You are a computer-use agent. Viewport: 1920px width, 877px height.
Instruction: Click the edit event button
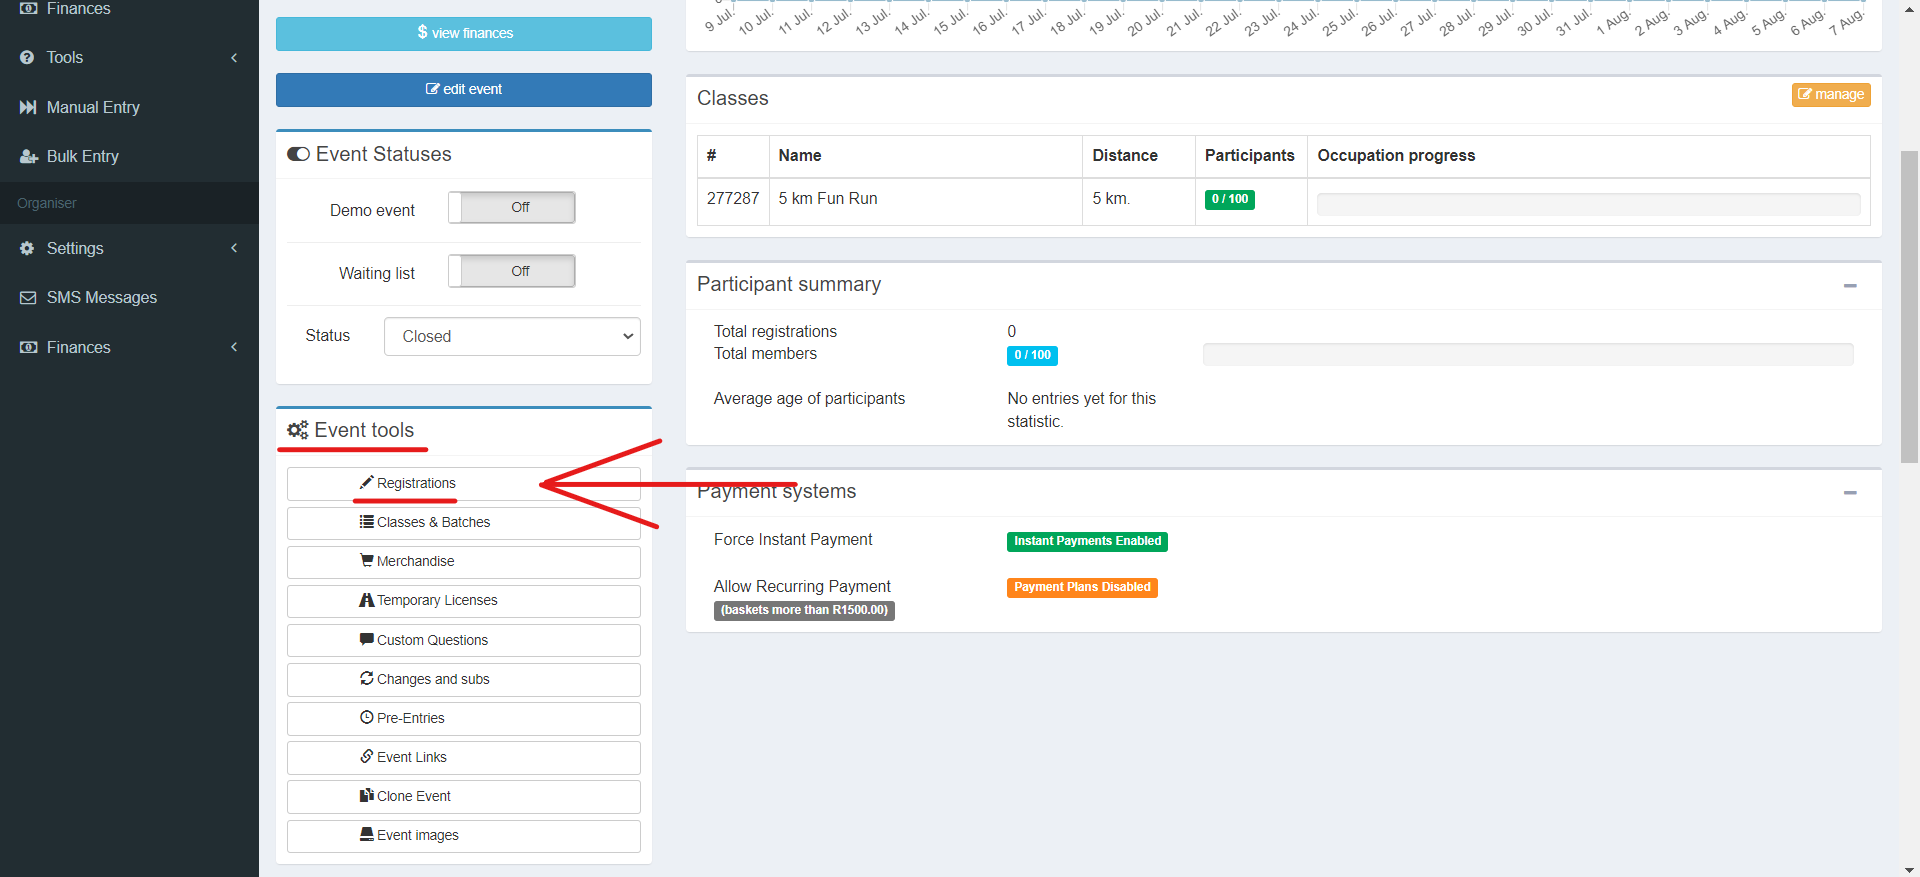(464, 90)
